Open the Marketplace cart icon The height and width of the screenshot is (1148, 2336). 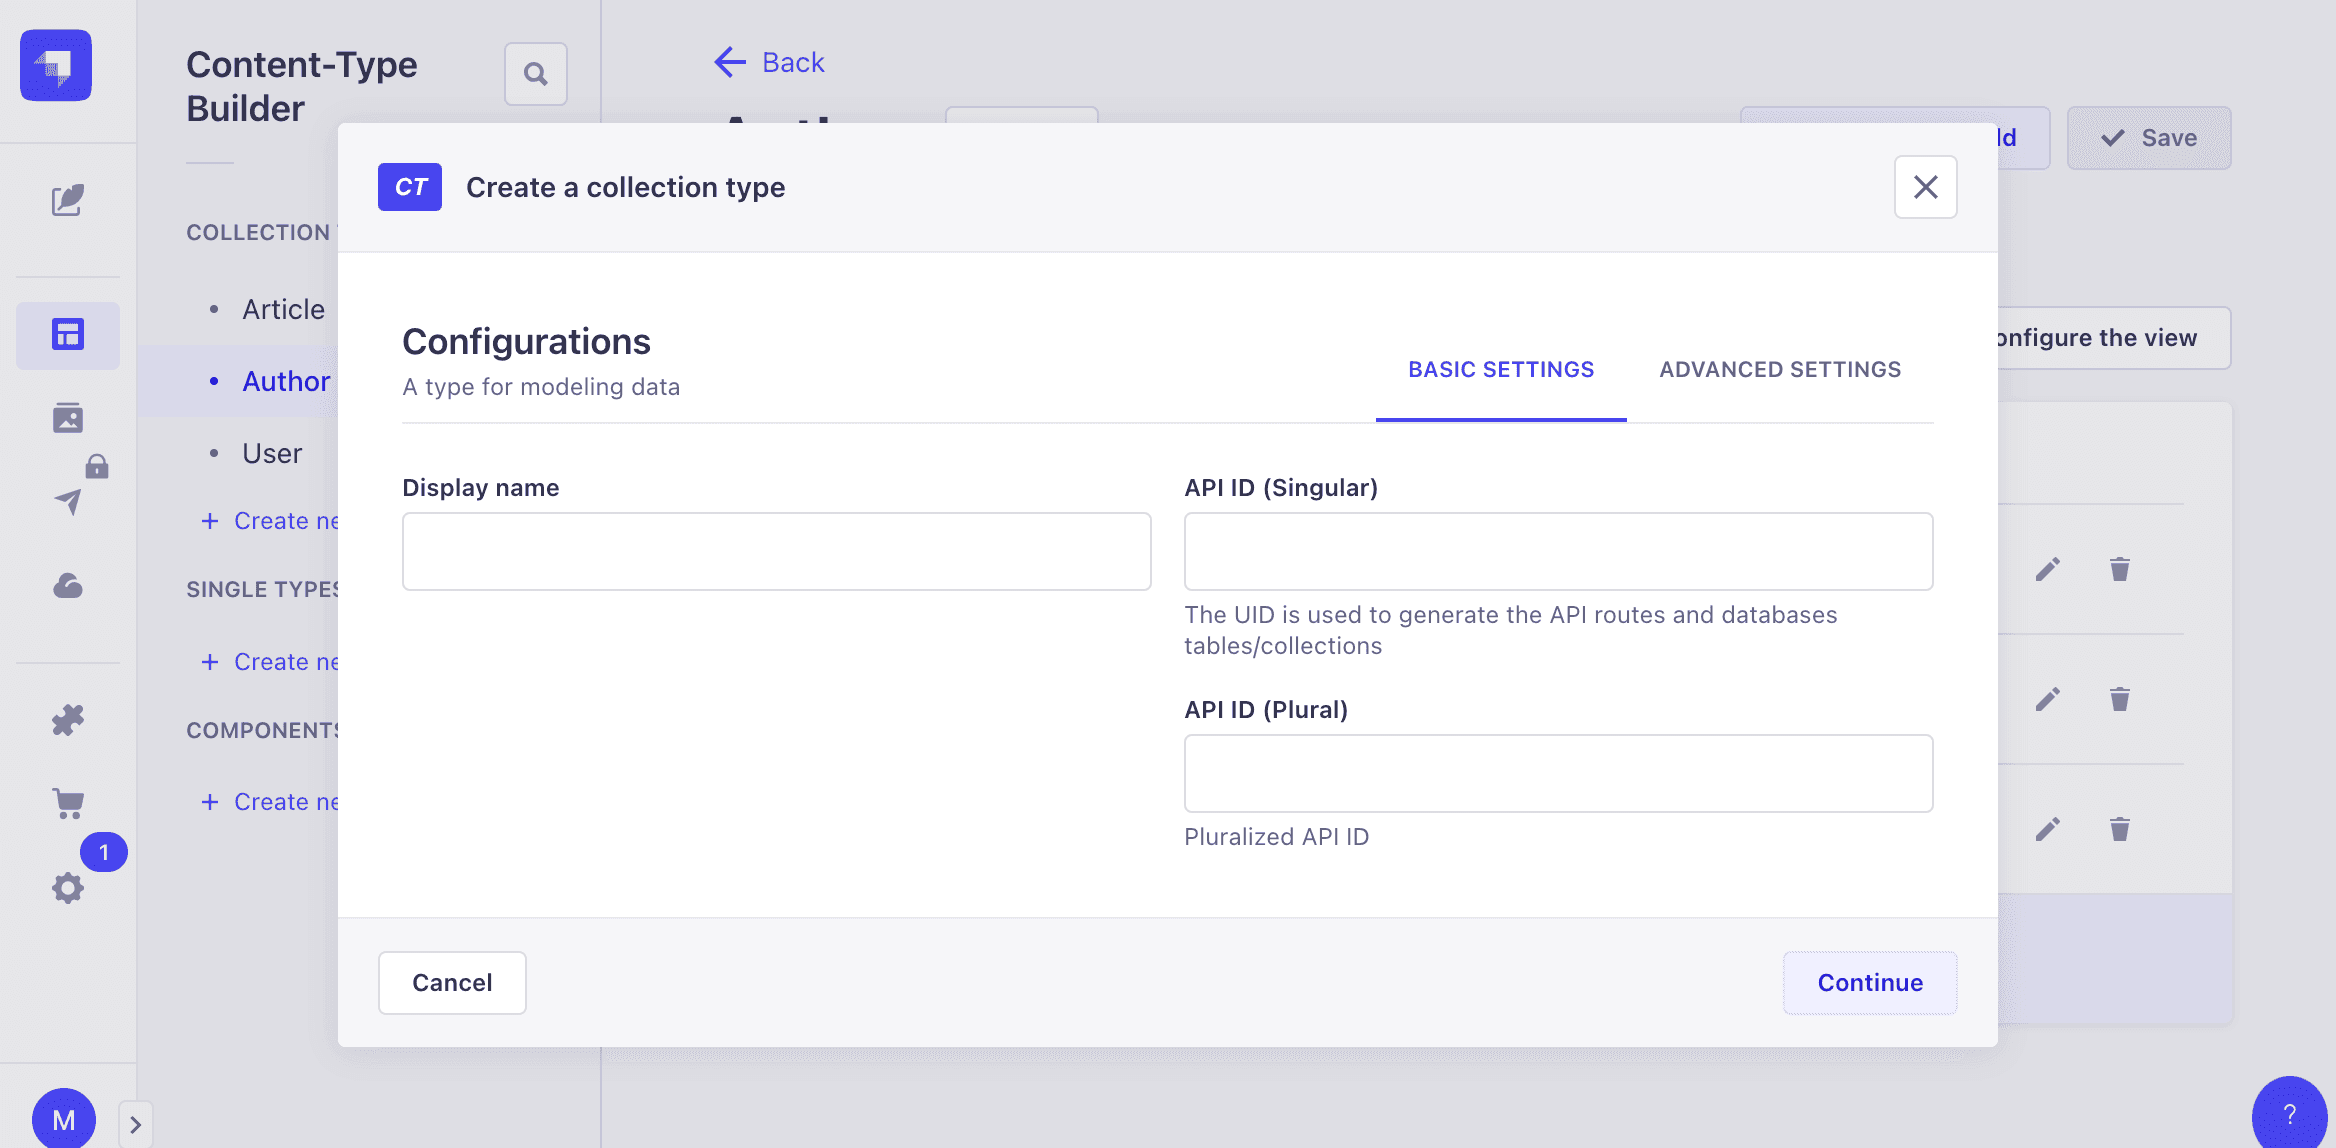pyautogui.click(x=68, y=803)
